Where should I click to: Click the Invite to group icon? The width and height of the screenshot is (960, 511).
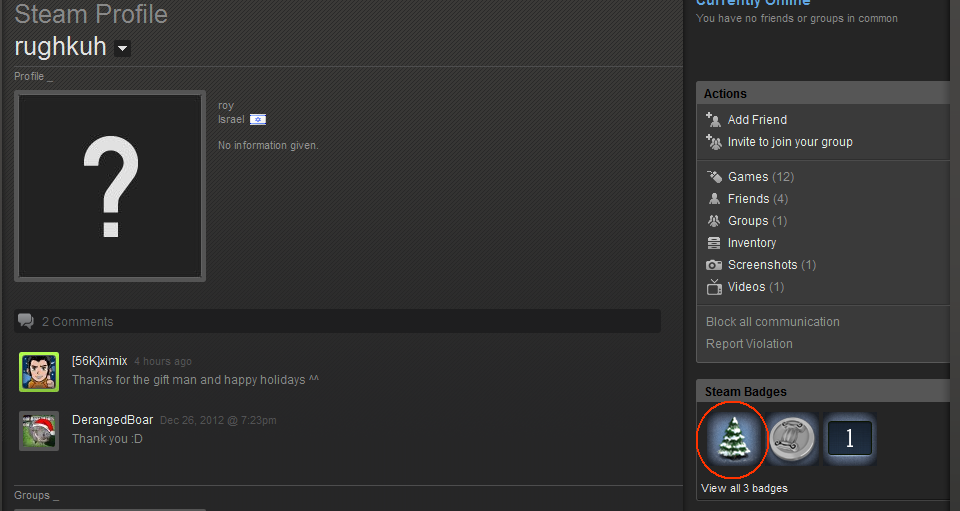click(x=714, y=141)
